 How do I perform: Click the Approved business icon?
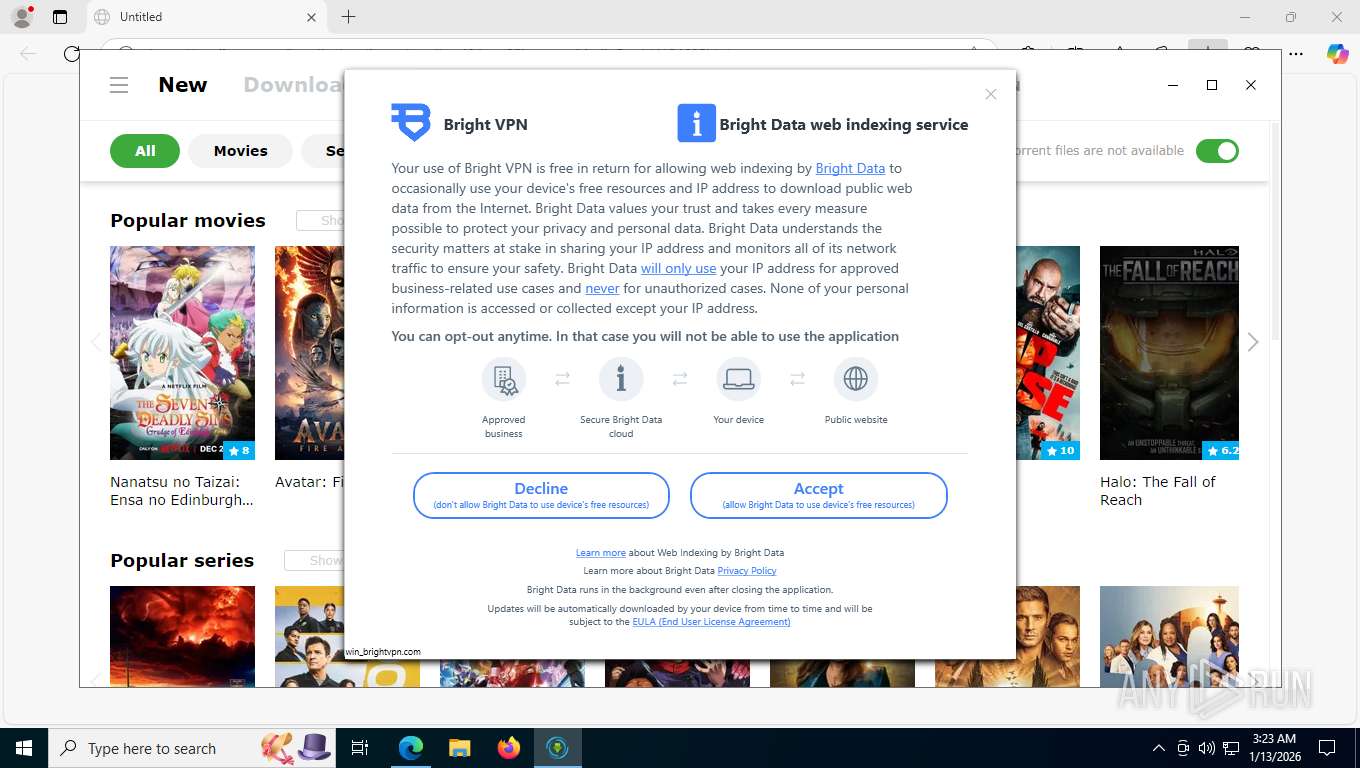point(503,380)
